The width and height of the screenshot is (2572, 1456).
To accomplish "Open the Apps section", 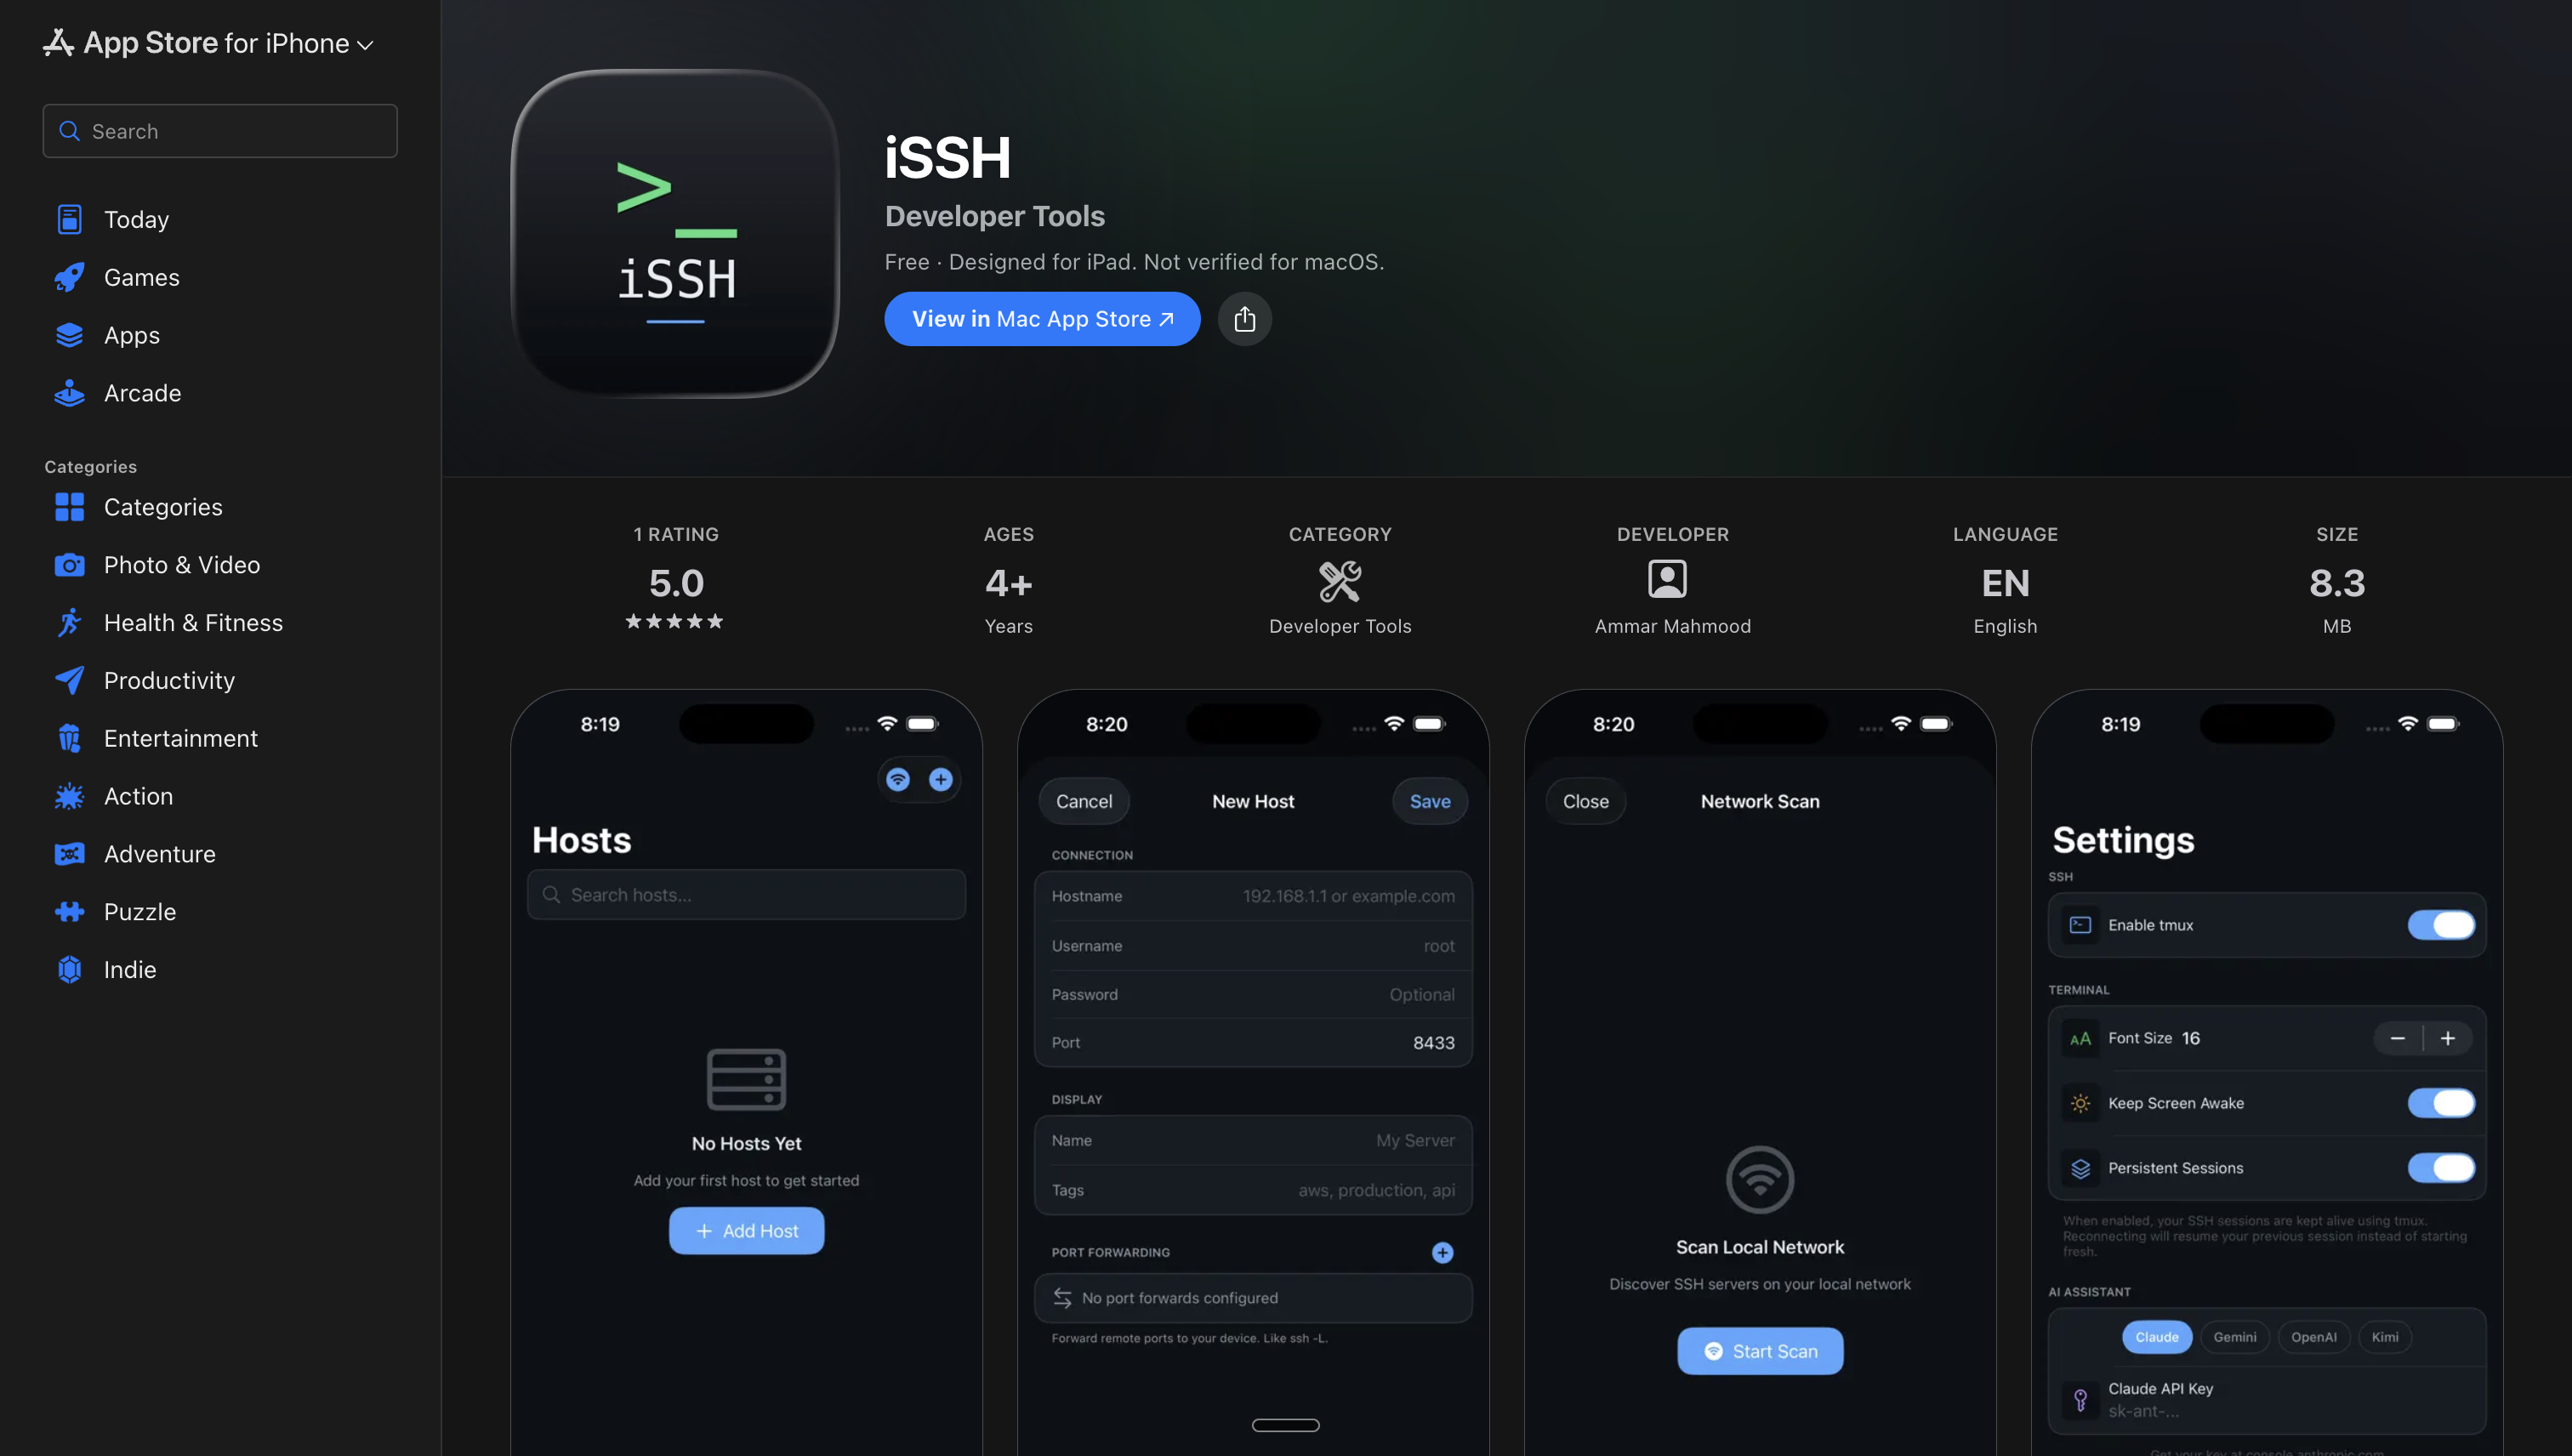I will tap(131, 335).
